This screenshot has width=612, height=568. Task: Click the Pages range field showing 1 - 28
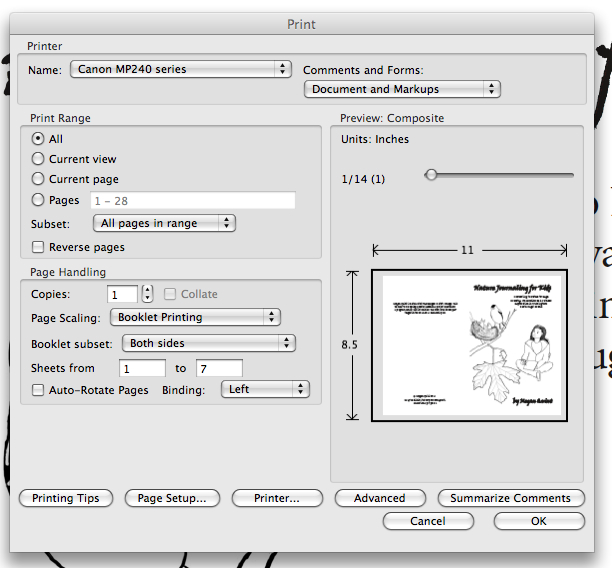click(193, 200)
